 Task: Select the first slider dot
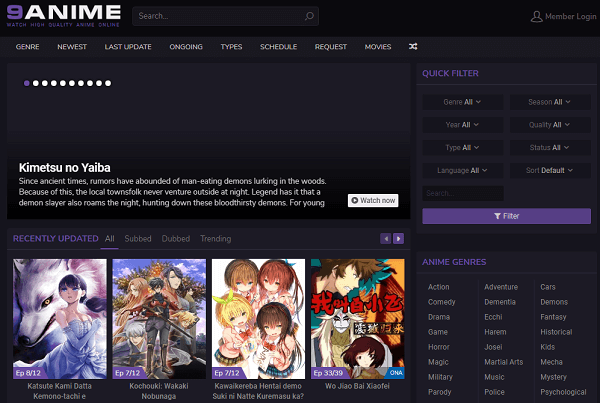click(26, 83)
